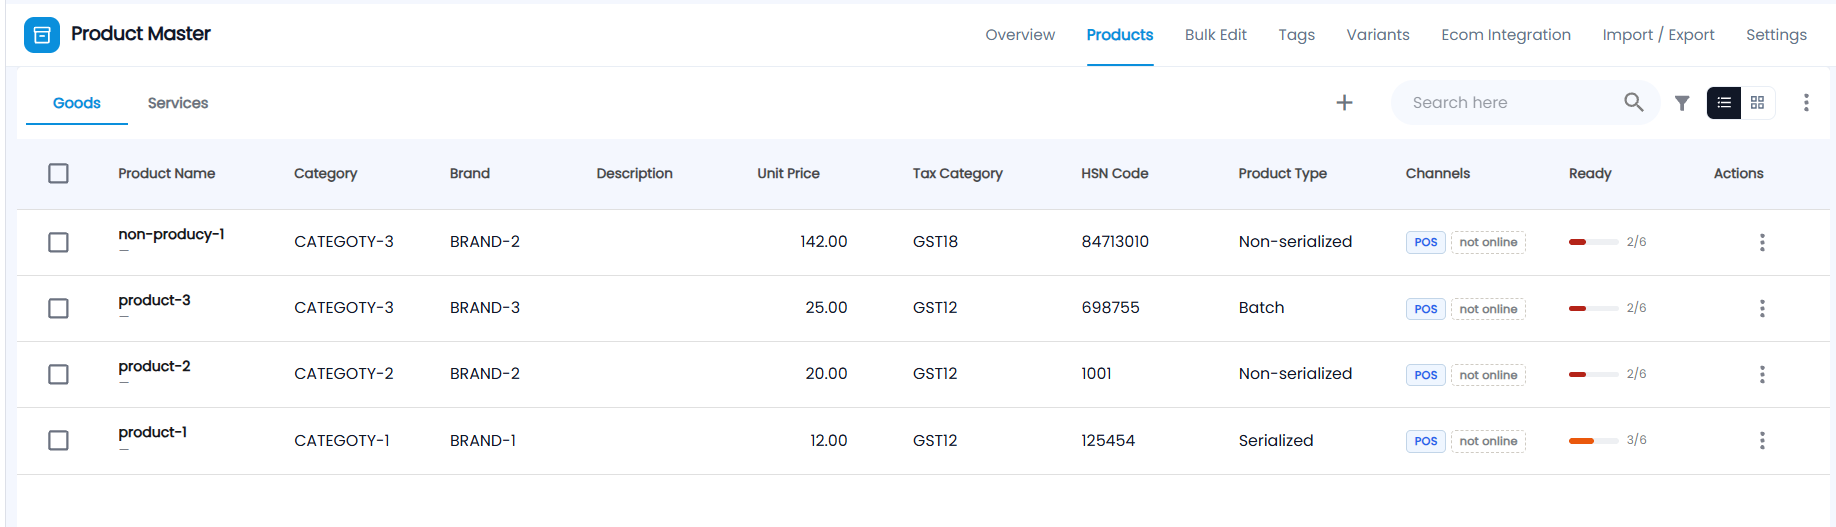Click not online badge for product-1
Viewport: 1836px width, 527px height.
point(1488,441)
